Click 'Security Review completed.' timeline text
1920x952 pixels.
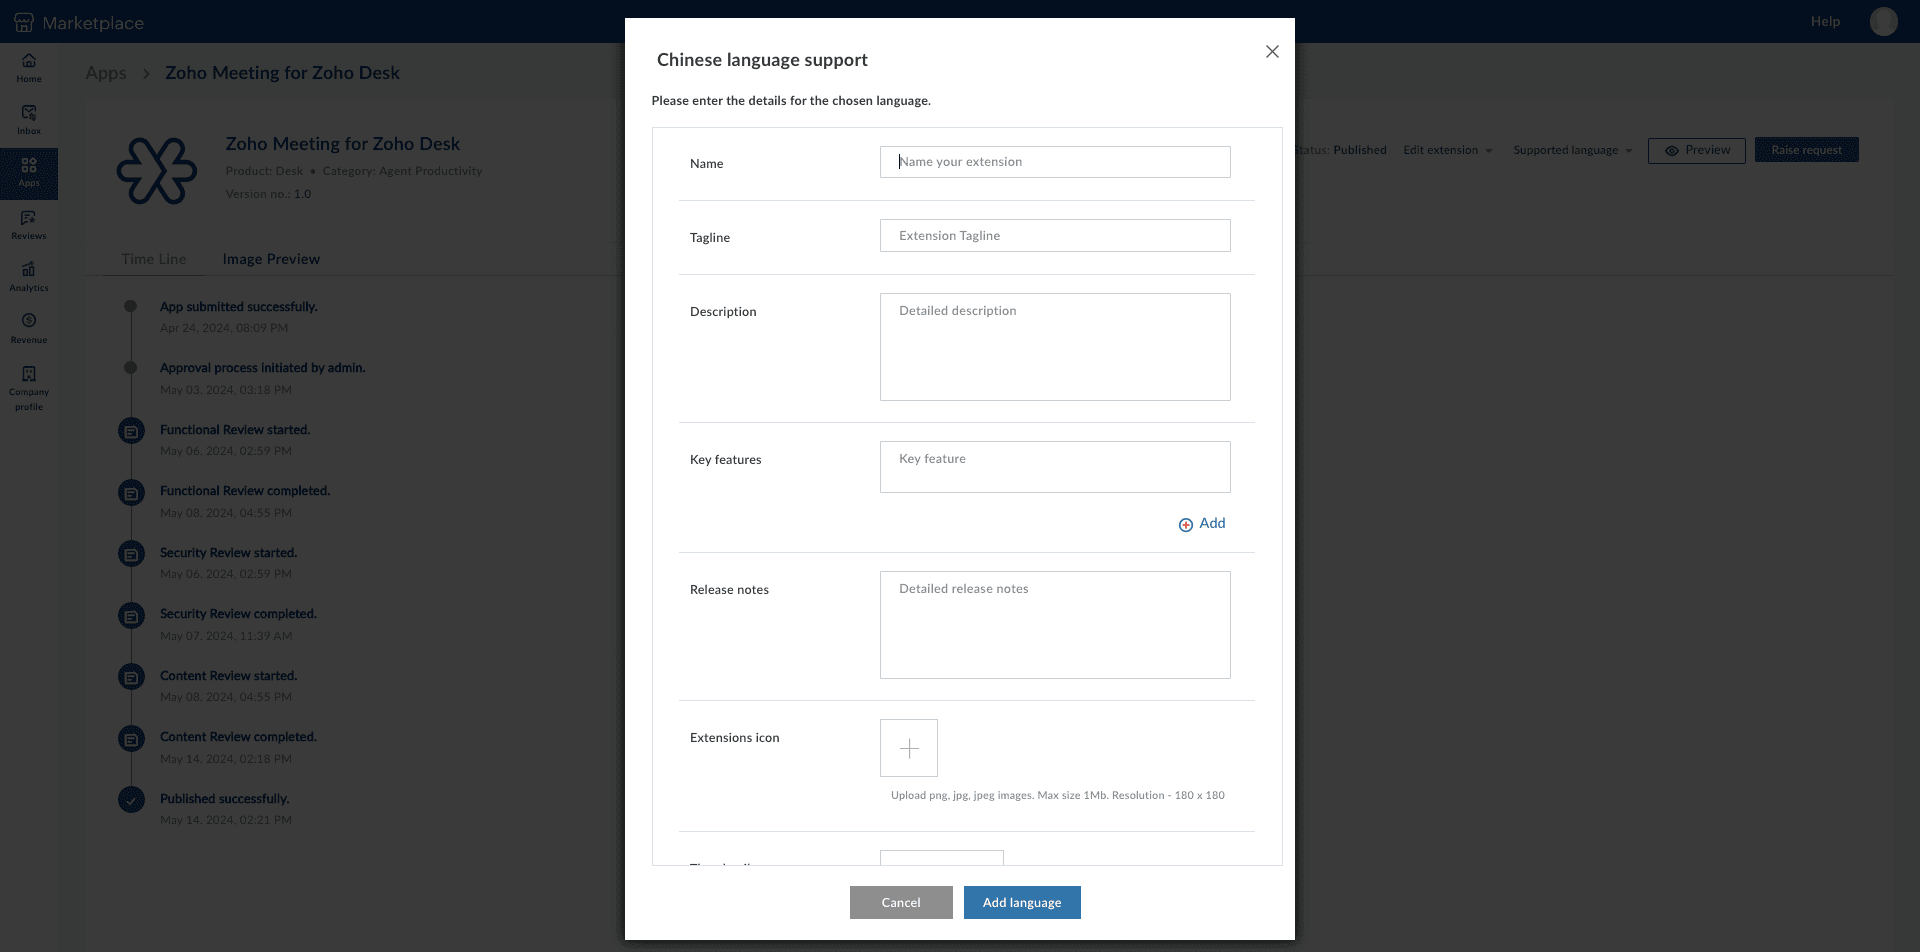coord(238,614)
